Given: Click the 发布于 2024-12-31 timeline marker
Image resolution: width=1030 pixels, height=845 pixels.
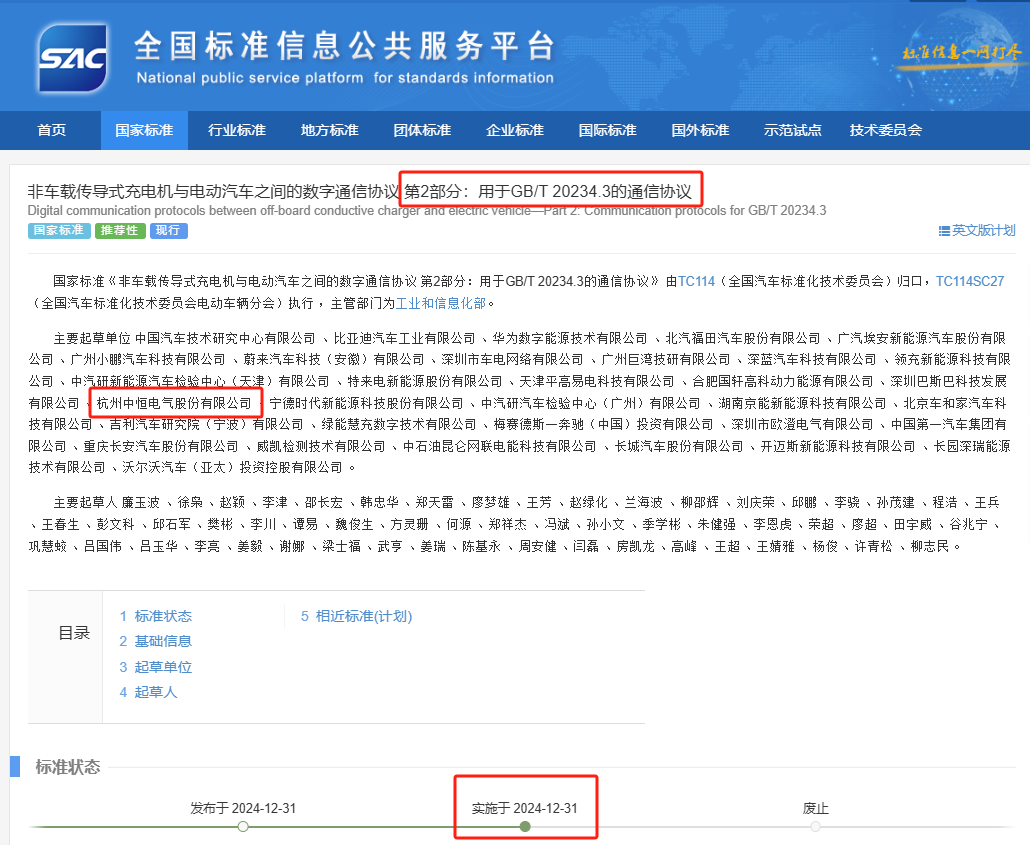Looking at the screenshot, I should [243, 826].
